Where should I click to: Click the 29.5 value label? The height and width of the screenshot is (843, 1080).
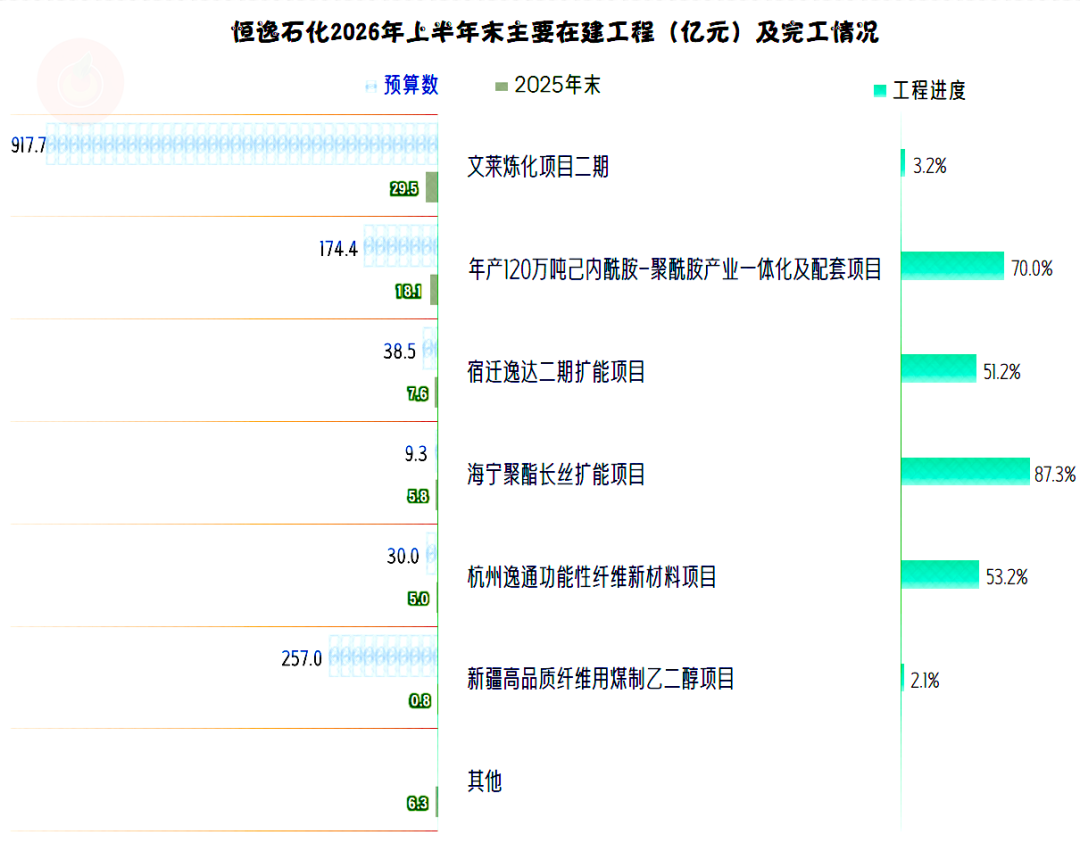click(404, 189)
